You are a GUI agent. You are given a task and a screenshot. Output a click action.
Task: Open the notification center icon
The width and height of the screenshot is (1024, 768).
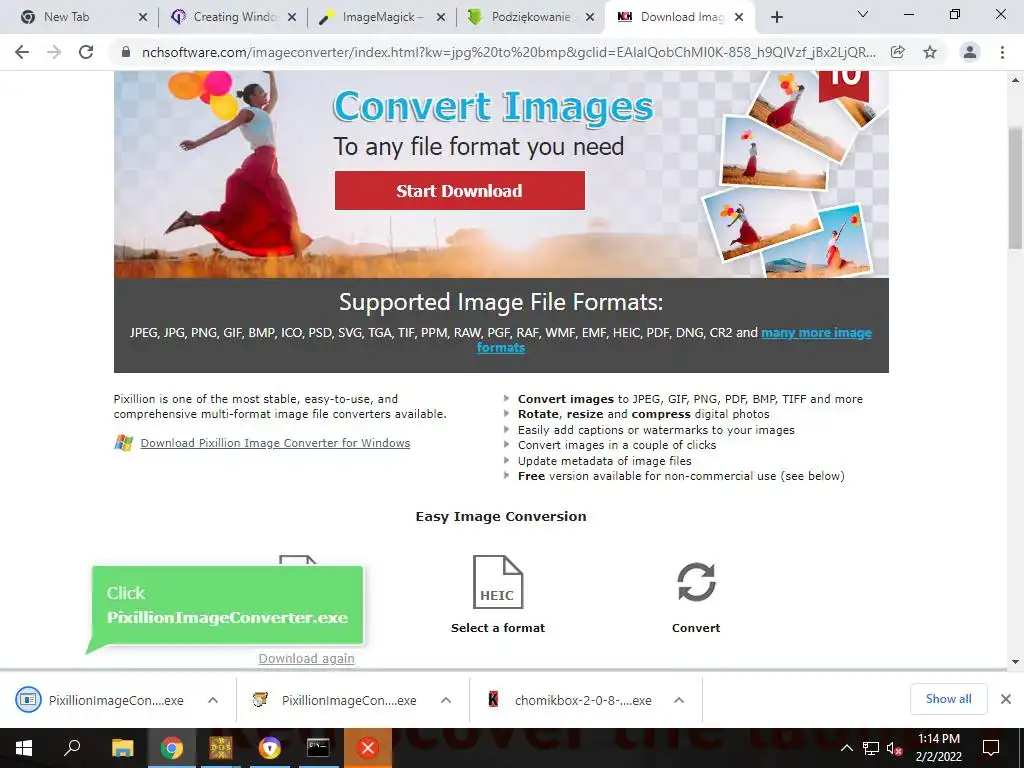pyautogui.click(x=991, y=748)
